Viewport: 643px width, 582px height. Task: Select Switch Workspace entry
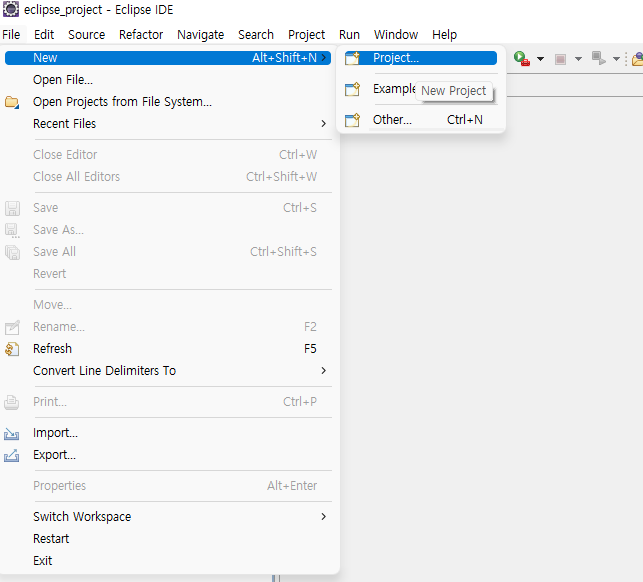(168, 517)
